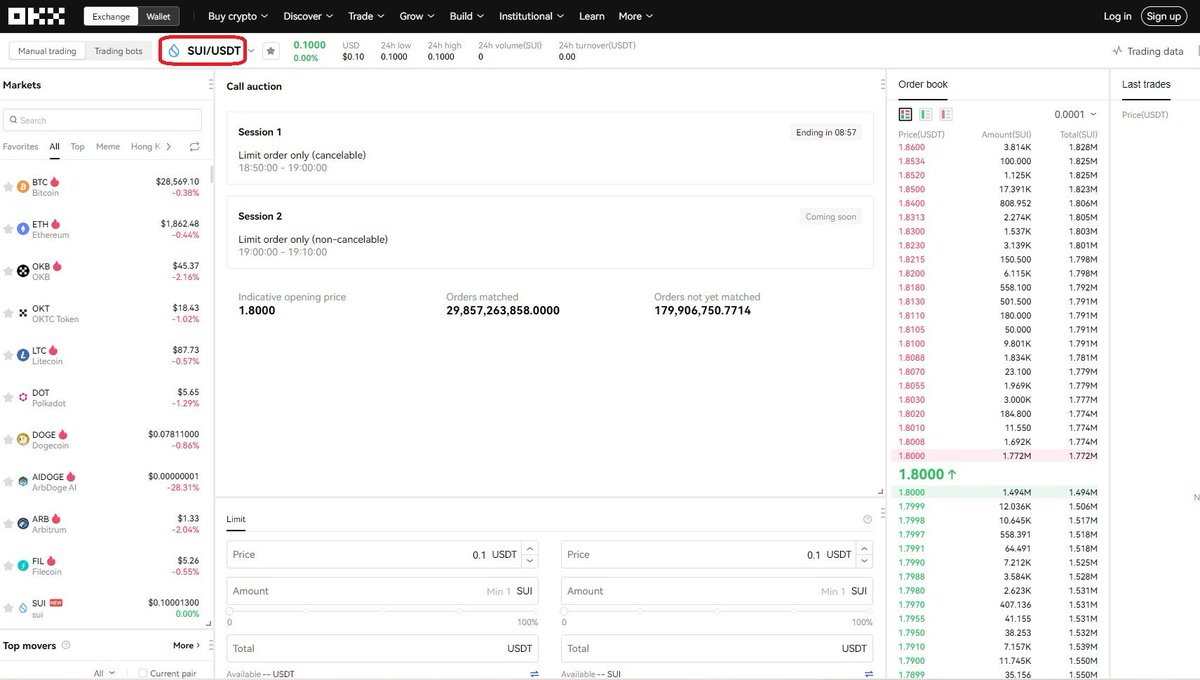
Task: Click the Polkadot coin icon
Action: coord(23,397)
